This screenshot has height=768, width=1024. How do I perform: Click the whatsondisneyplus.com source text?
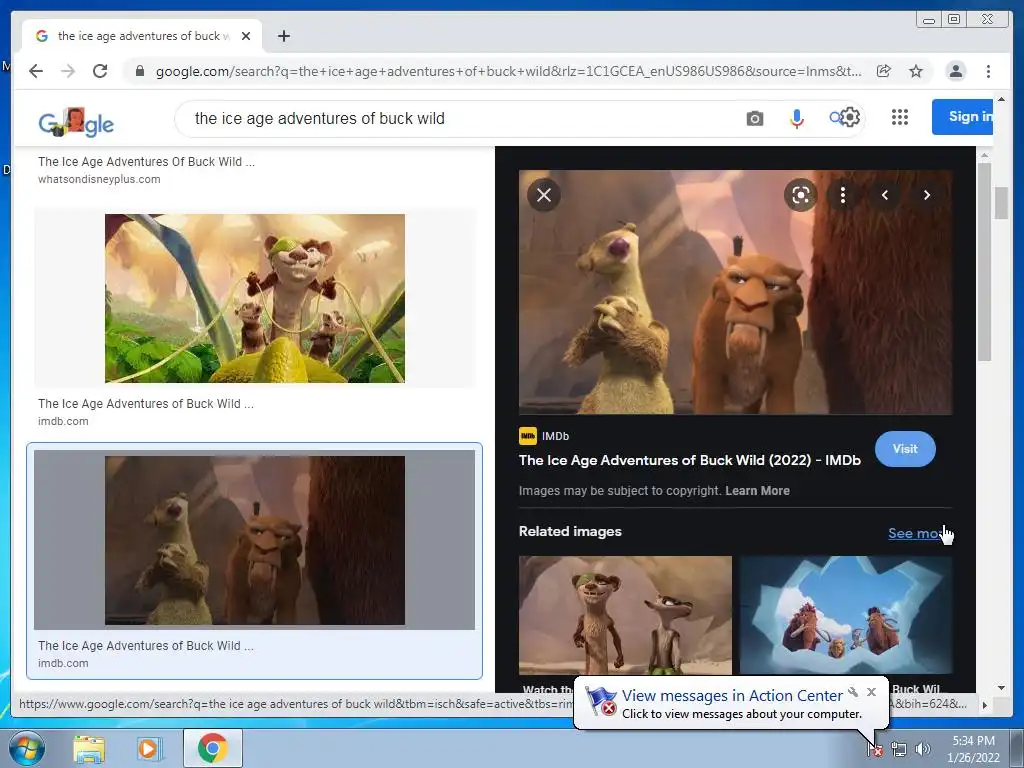click(x=99, y=179)
